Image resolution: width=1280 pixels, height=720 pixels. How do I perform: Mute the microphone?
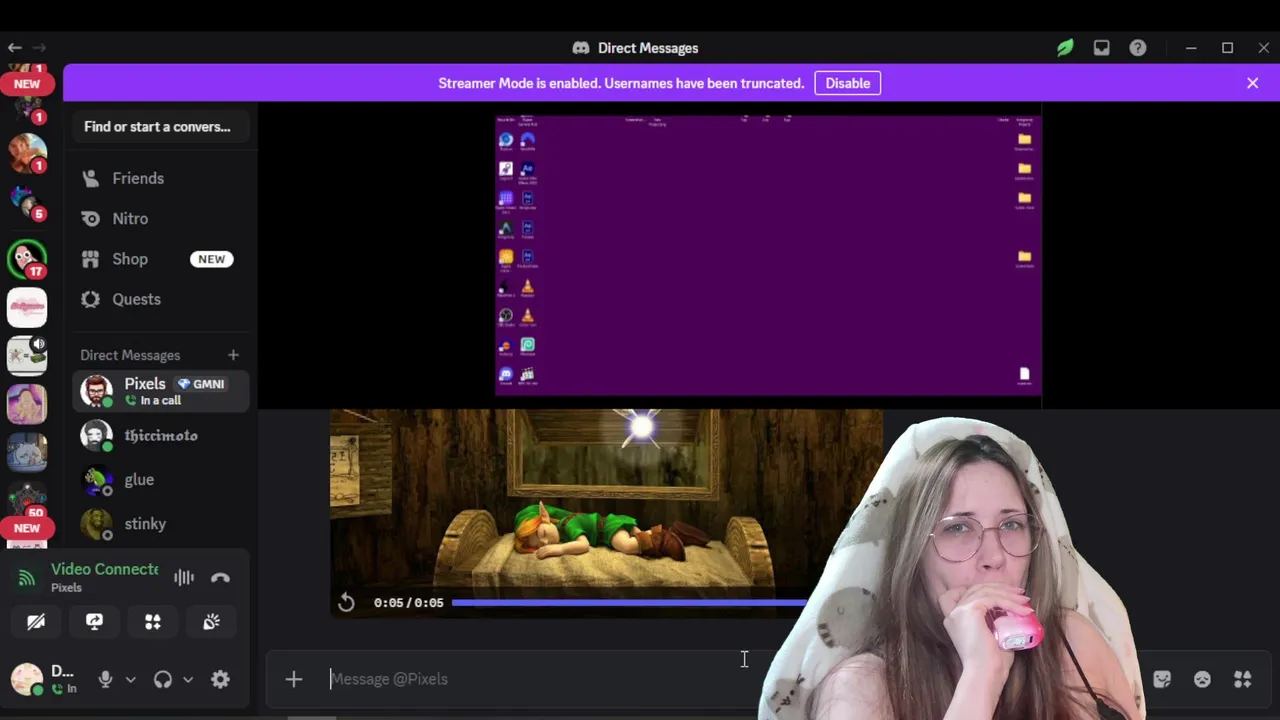(x=105, y=679)
